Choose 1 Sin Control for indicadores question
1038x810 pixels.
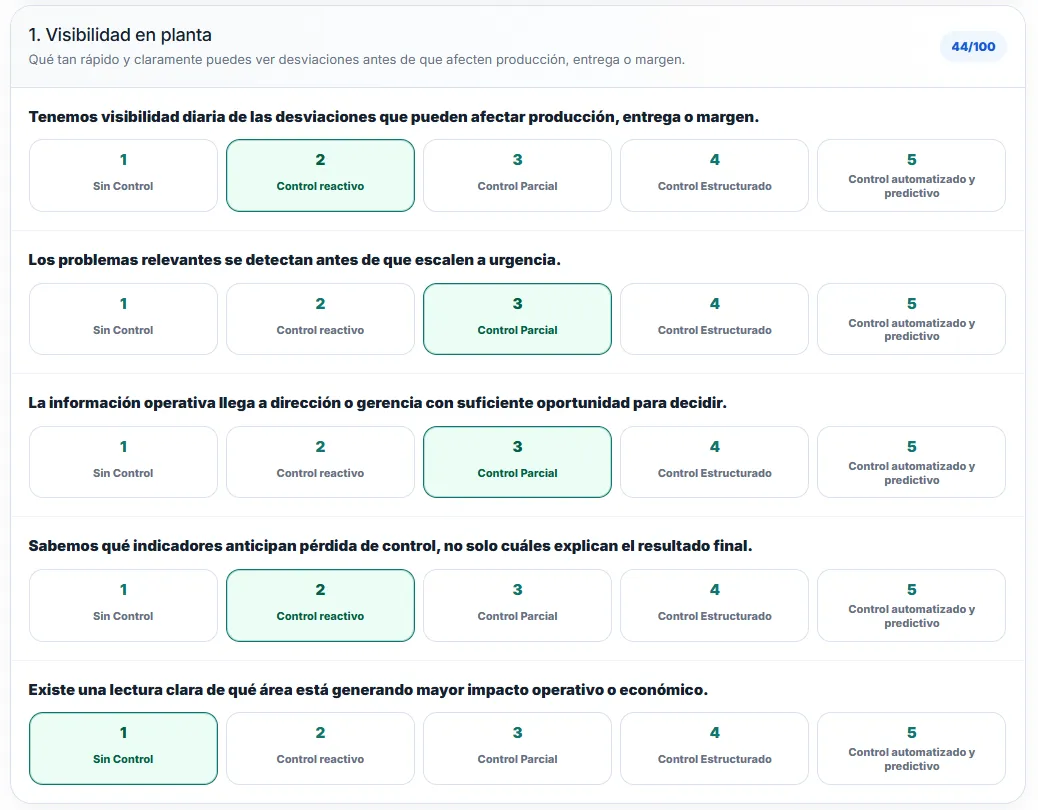tap(123, 606)
